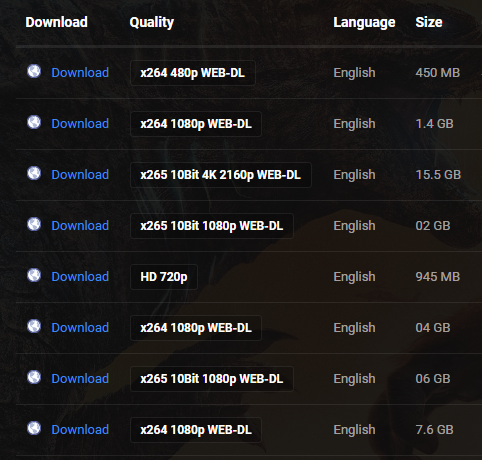The width and height of the screenshot is (482, 460).
Task: Click globe icon in the 04 GB row
Action: click(x=34, y=326)
